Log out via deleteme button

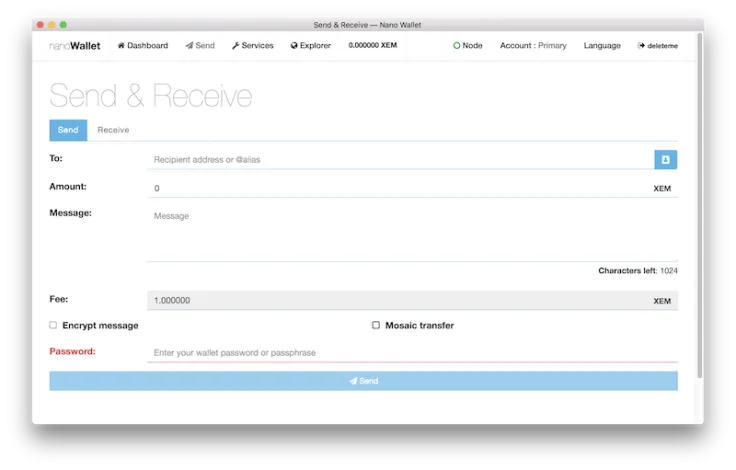click(x=657, y=46)
